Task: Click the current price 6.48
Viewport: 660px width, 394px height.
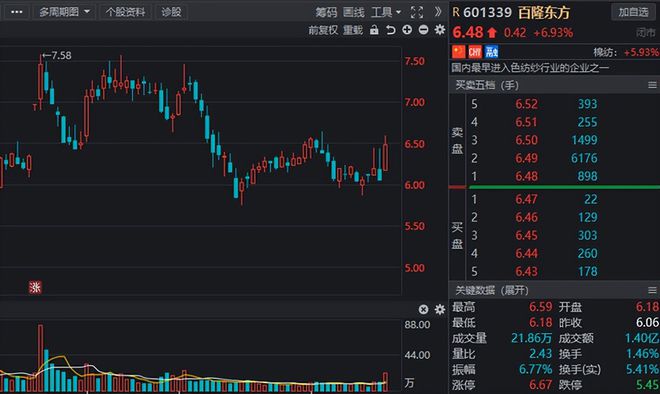Action: click(468, 32)
